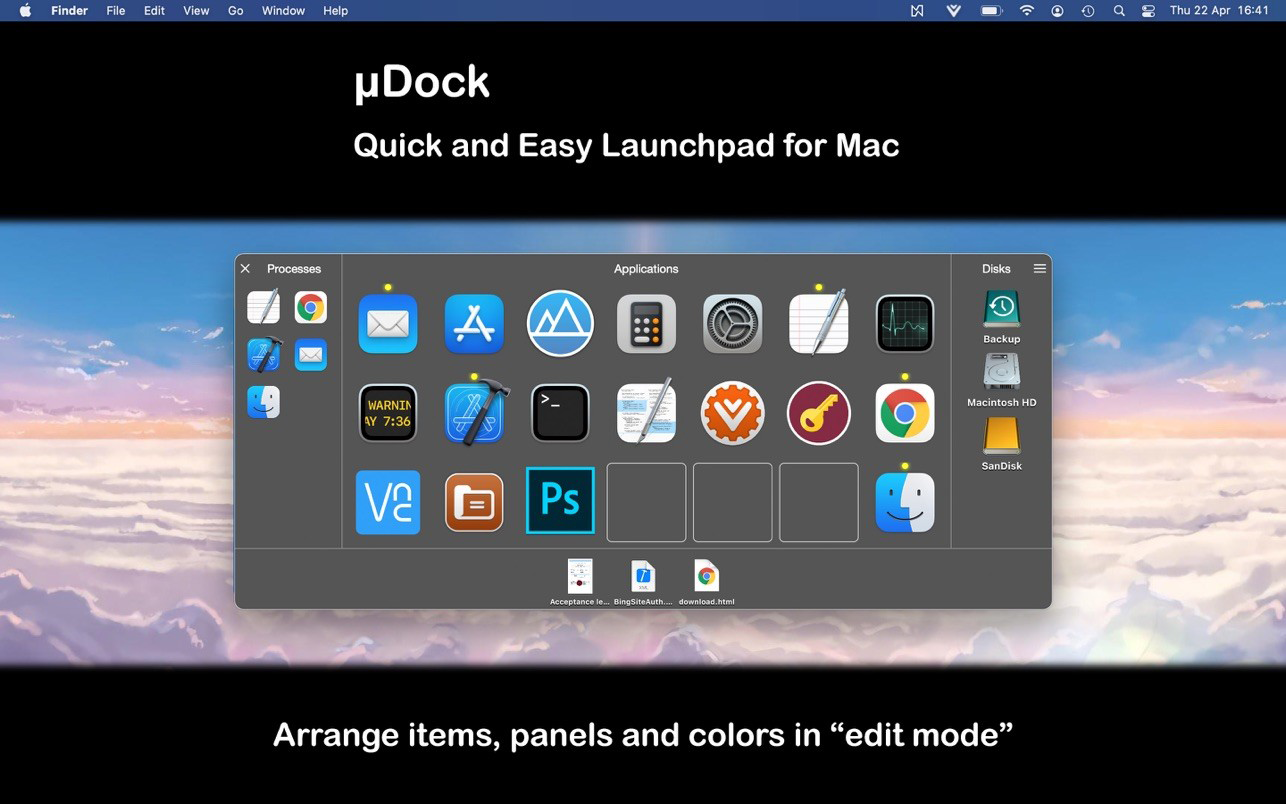This screenshot has height=804, width=1286.
Task: Open the Backup Time Machine disk
Action: 1001,312
